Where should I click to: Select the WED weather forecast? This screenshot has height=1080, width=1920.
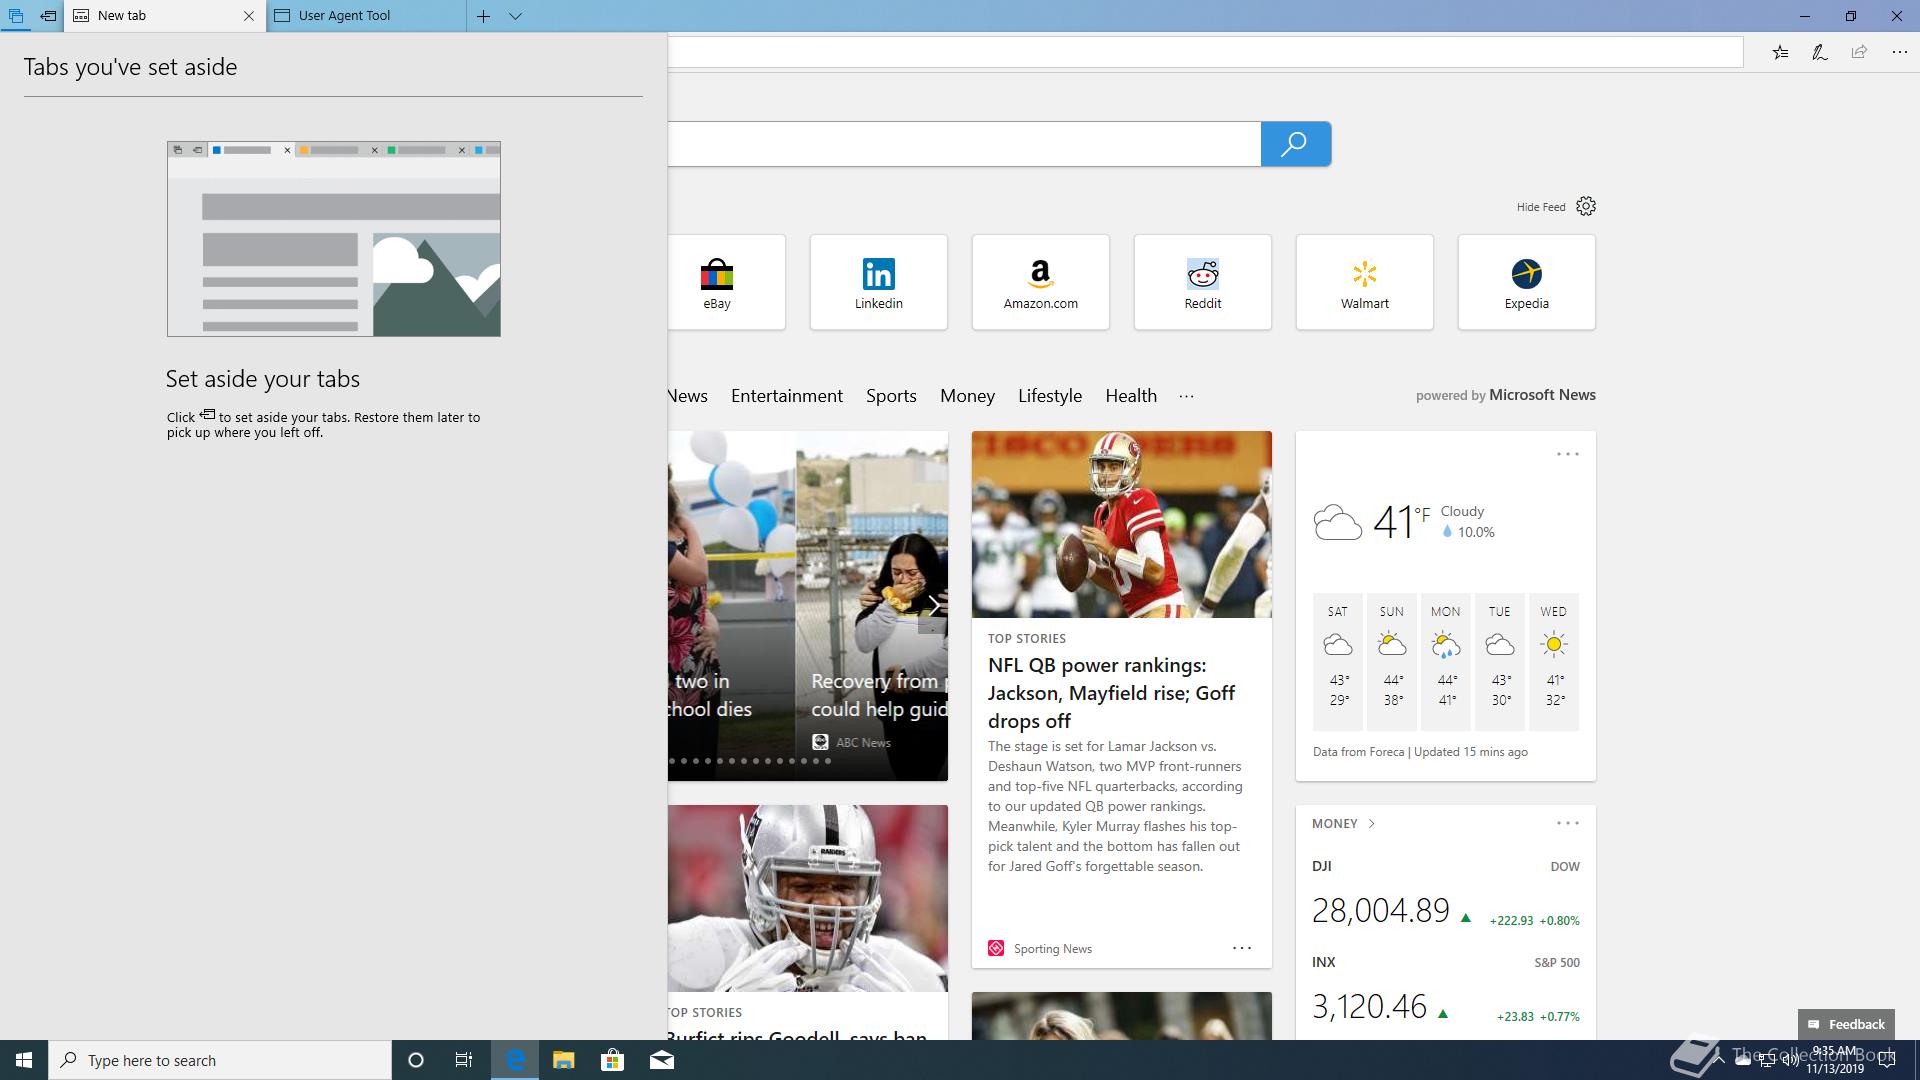pos(1554,661)
